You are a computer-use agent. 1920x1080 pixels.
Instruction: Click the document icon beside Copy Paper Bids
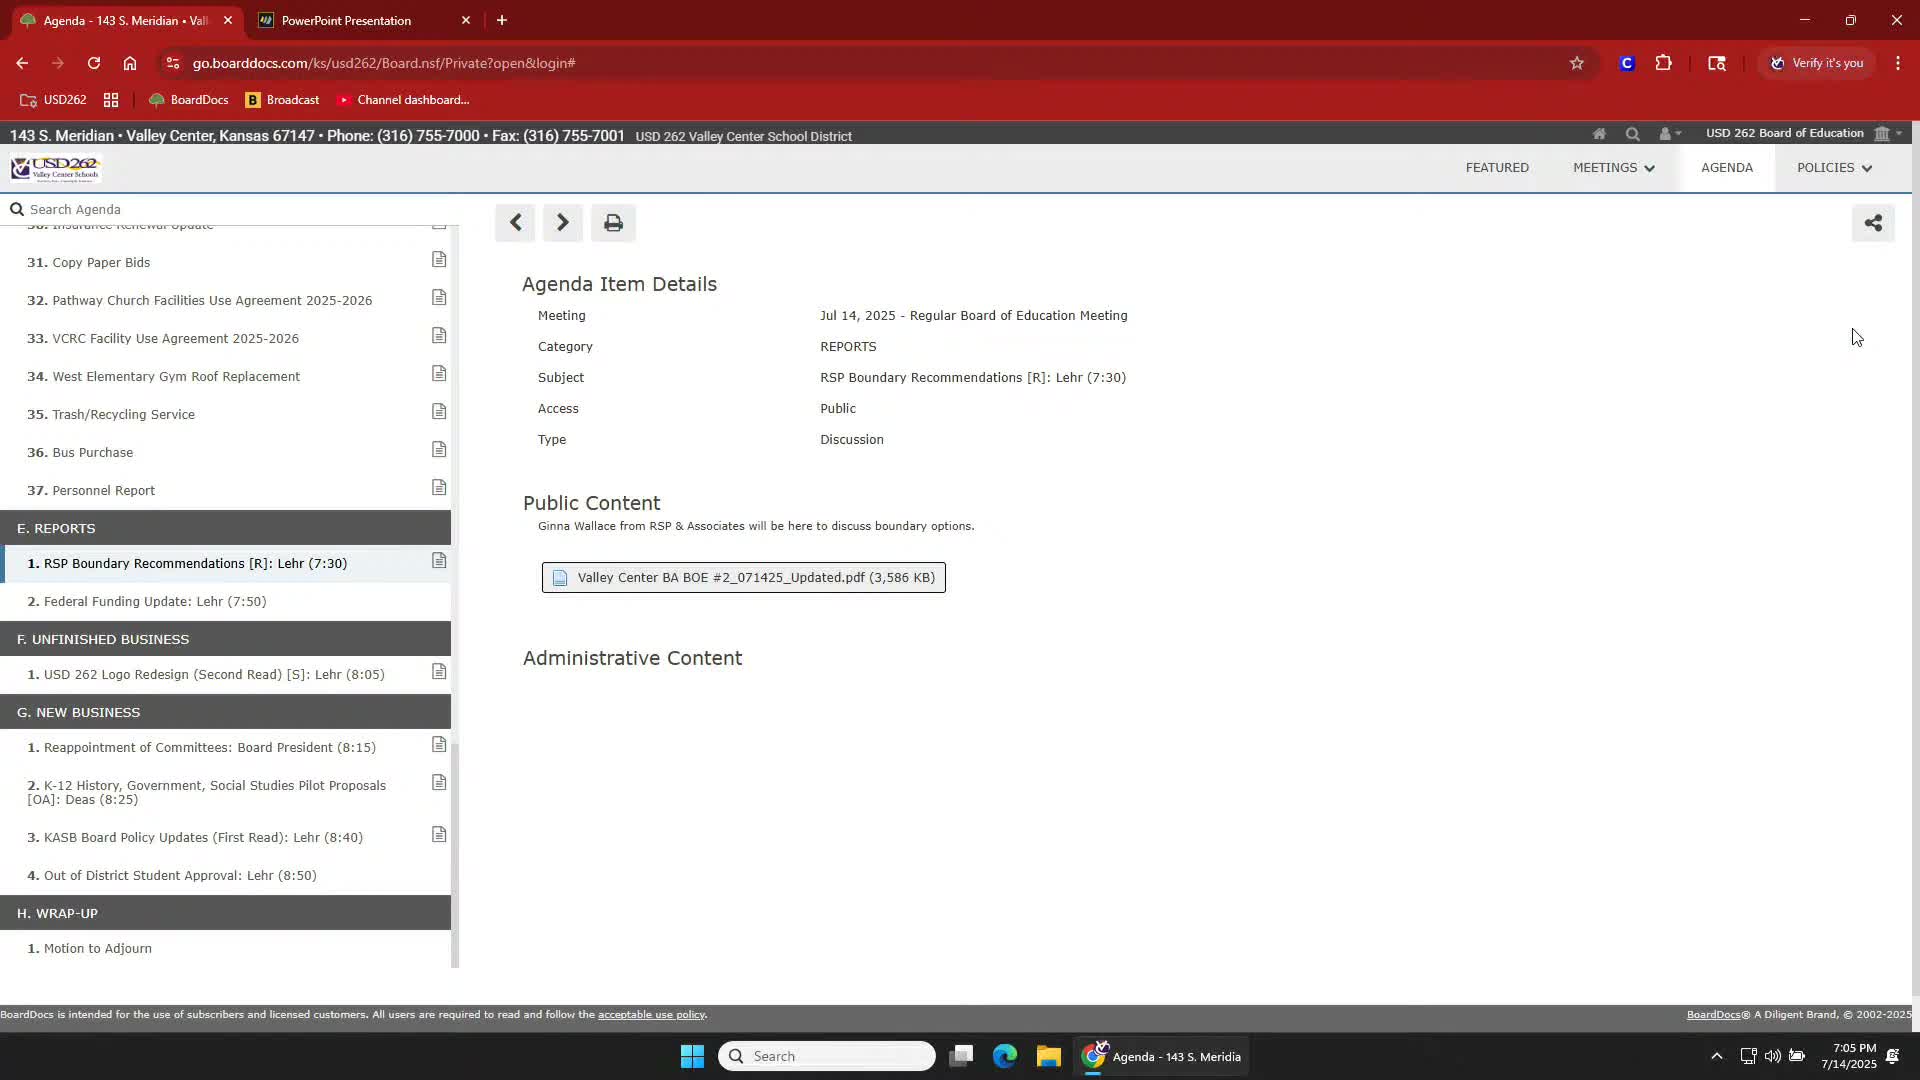(439, 260)
